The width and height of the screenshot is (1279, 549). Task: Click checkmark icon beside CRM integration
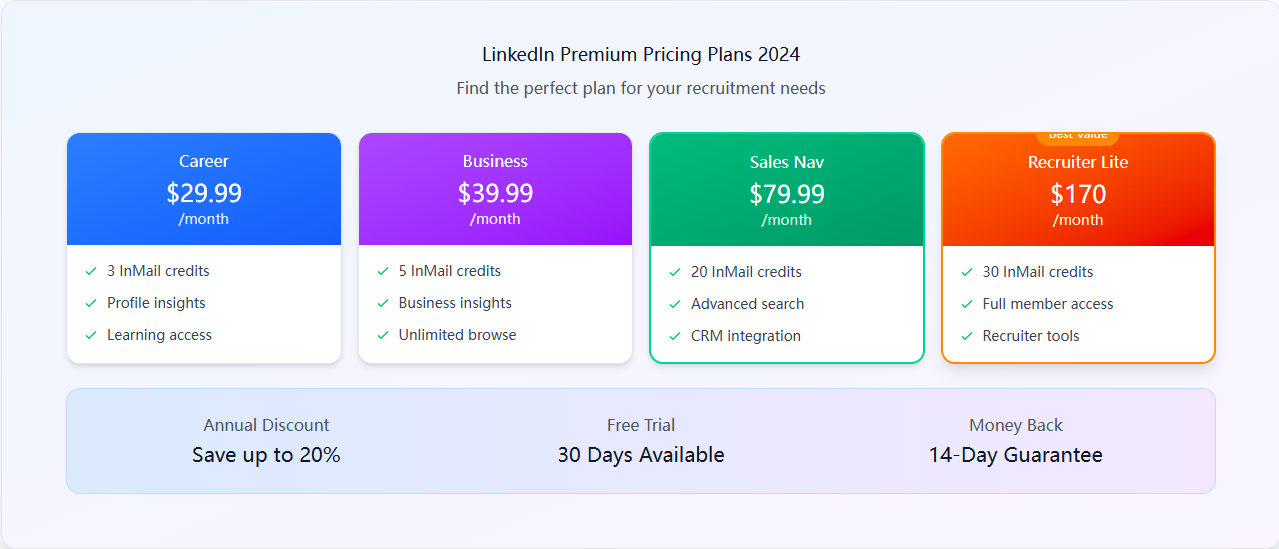point(675,336)
